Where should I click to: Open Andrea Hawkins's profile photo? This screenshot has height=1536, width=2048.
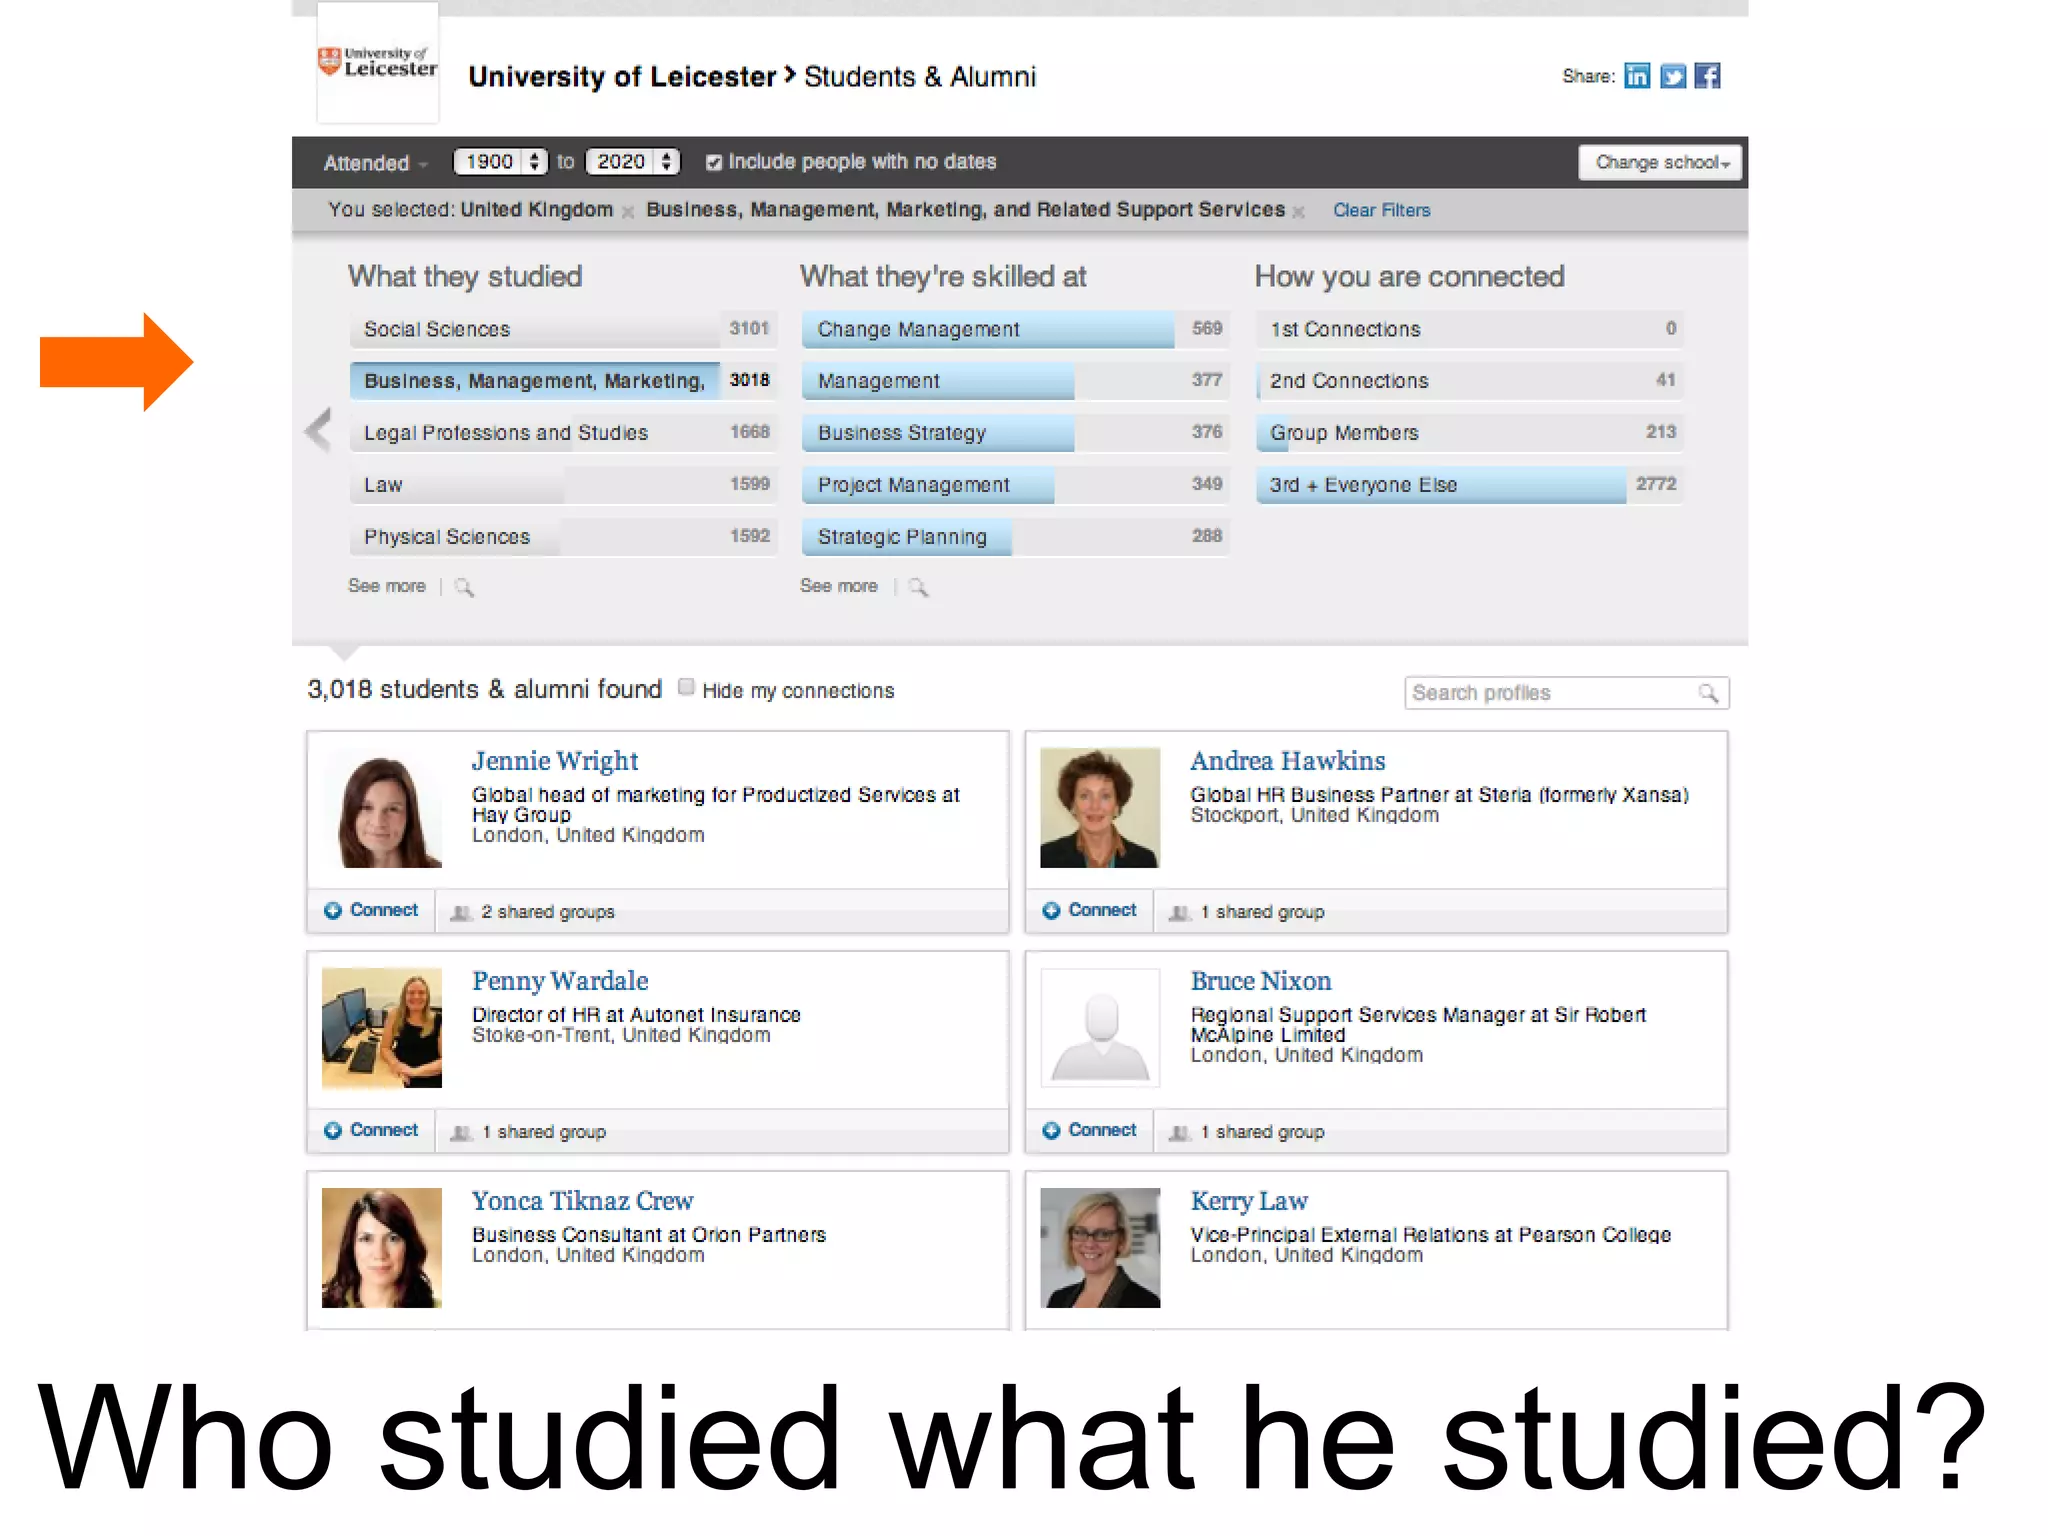click(x=1100, y=807)
